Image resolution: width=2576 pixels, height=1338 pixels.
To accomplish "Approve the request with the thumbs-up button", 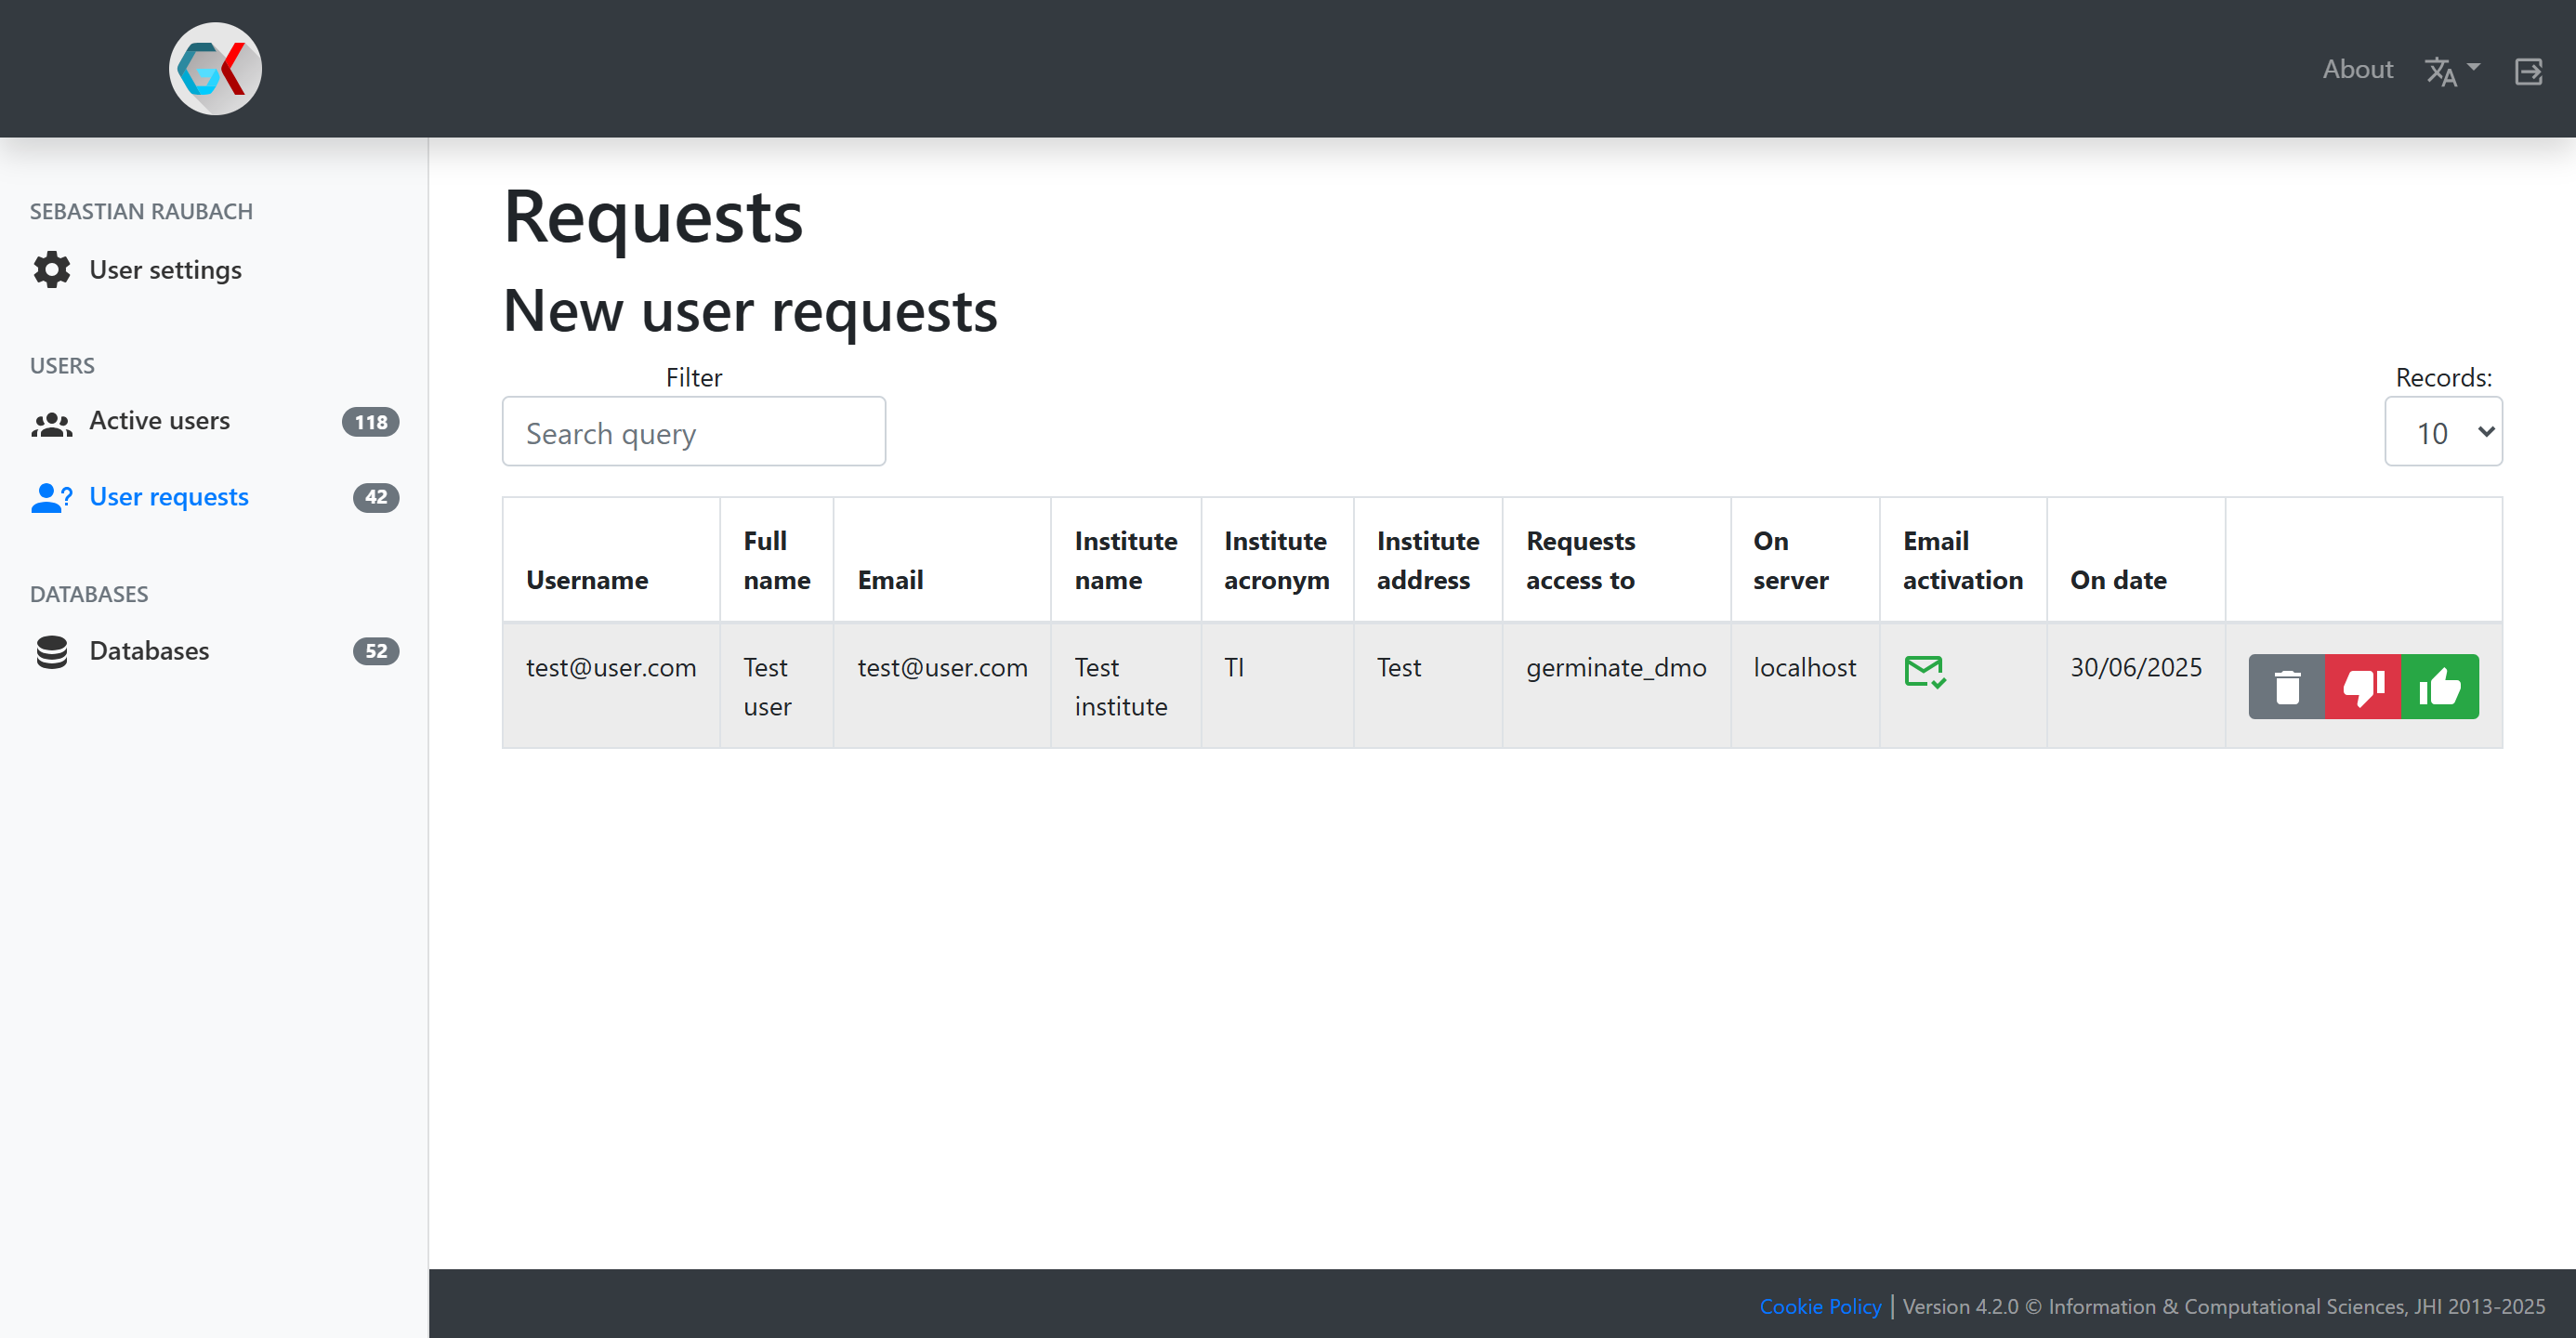I will point(2439,687).
